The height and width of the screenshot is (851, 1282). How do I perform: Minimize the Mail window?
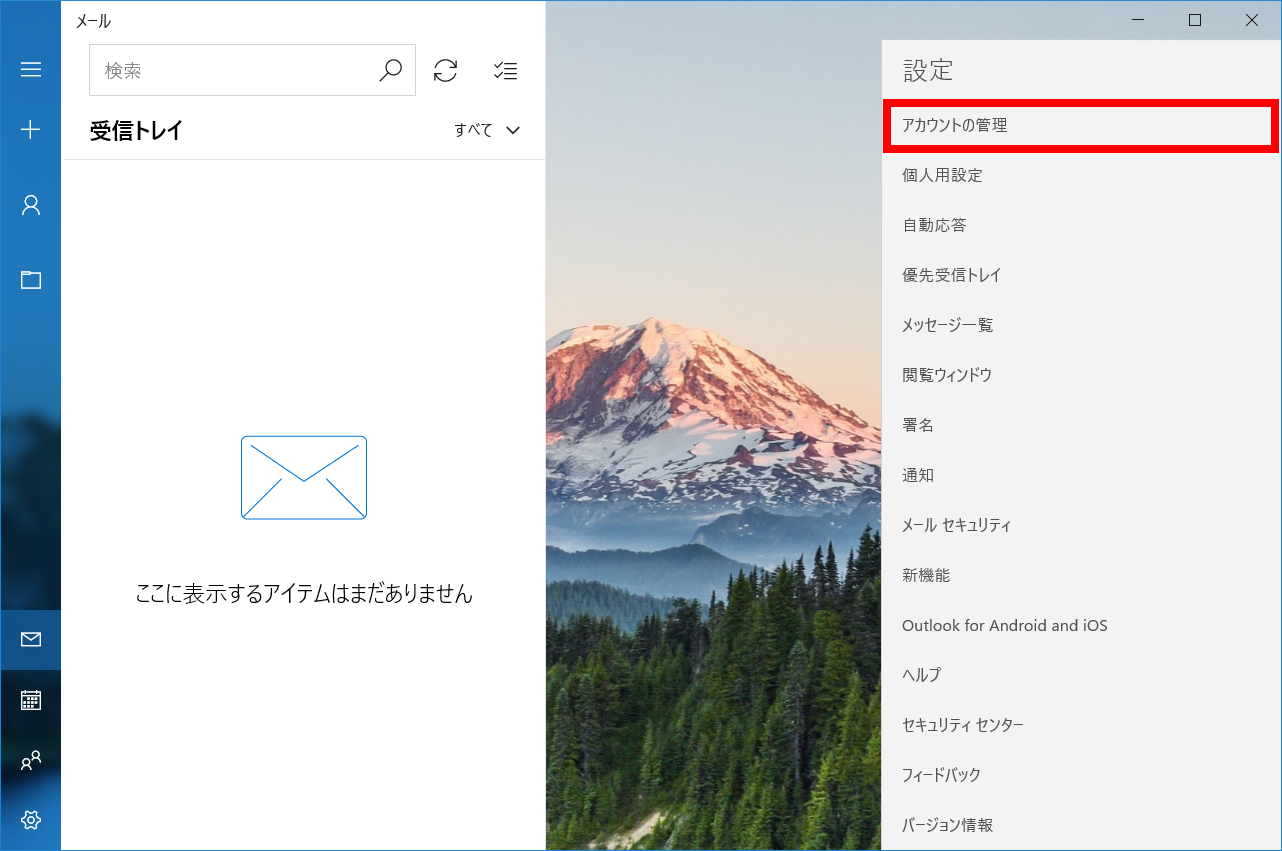click(1138, 20)
